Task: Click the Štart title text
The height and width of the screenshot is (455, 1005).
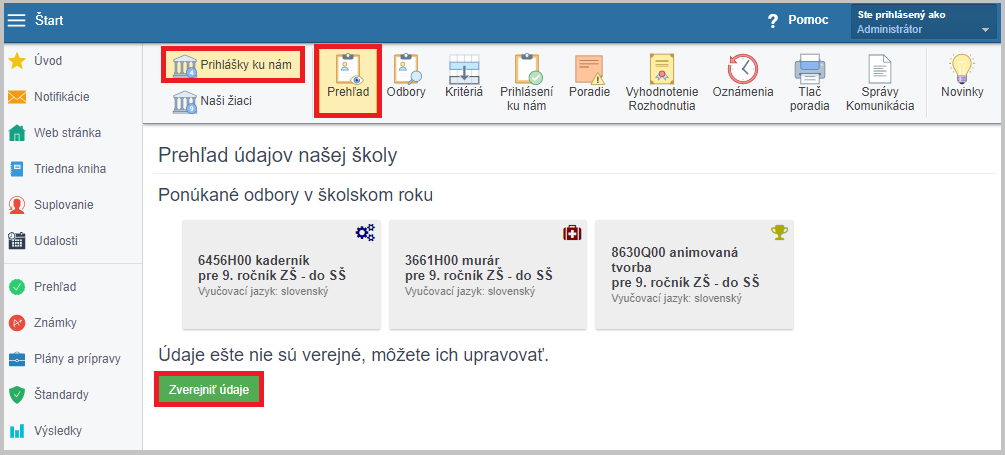Action: coord(49,21)
